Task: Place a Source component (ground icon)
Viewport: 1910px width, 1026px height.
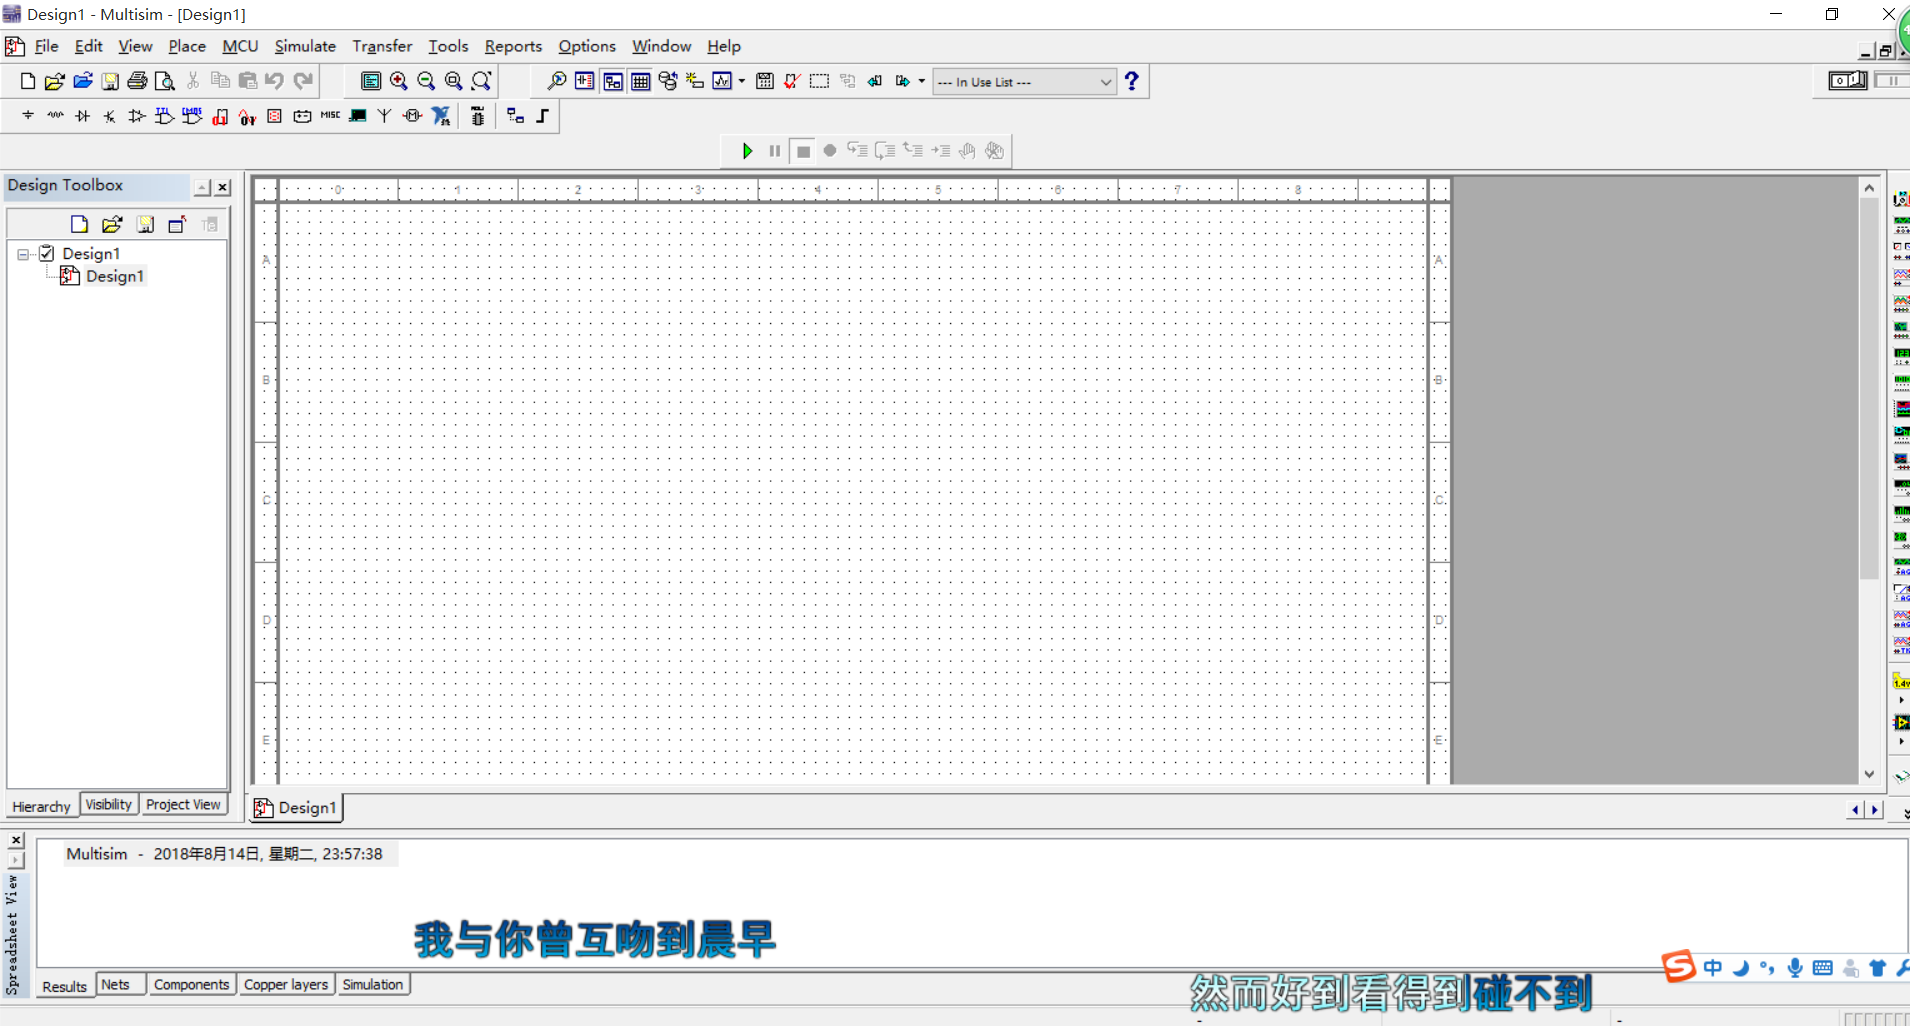Action: [x=28, y=116]
